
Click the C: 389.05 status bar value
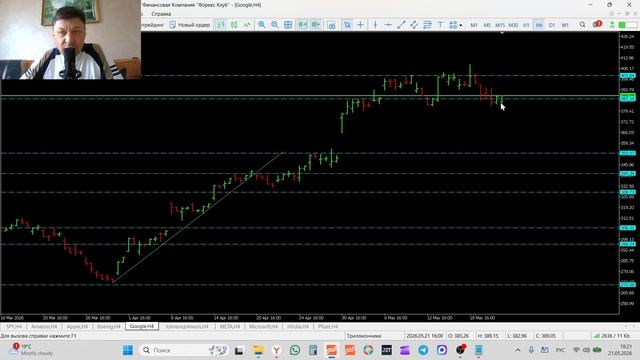(x=546, y=336)
